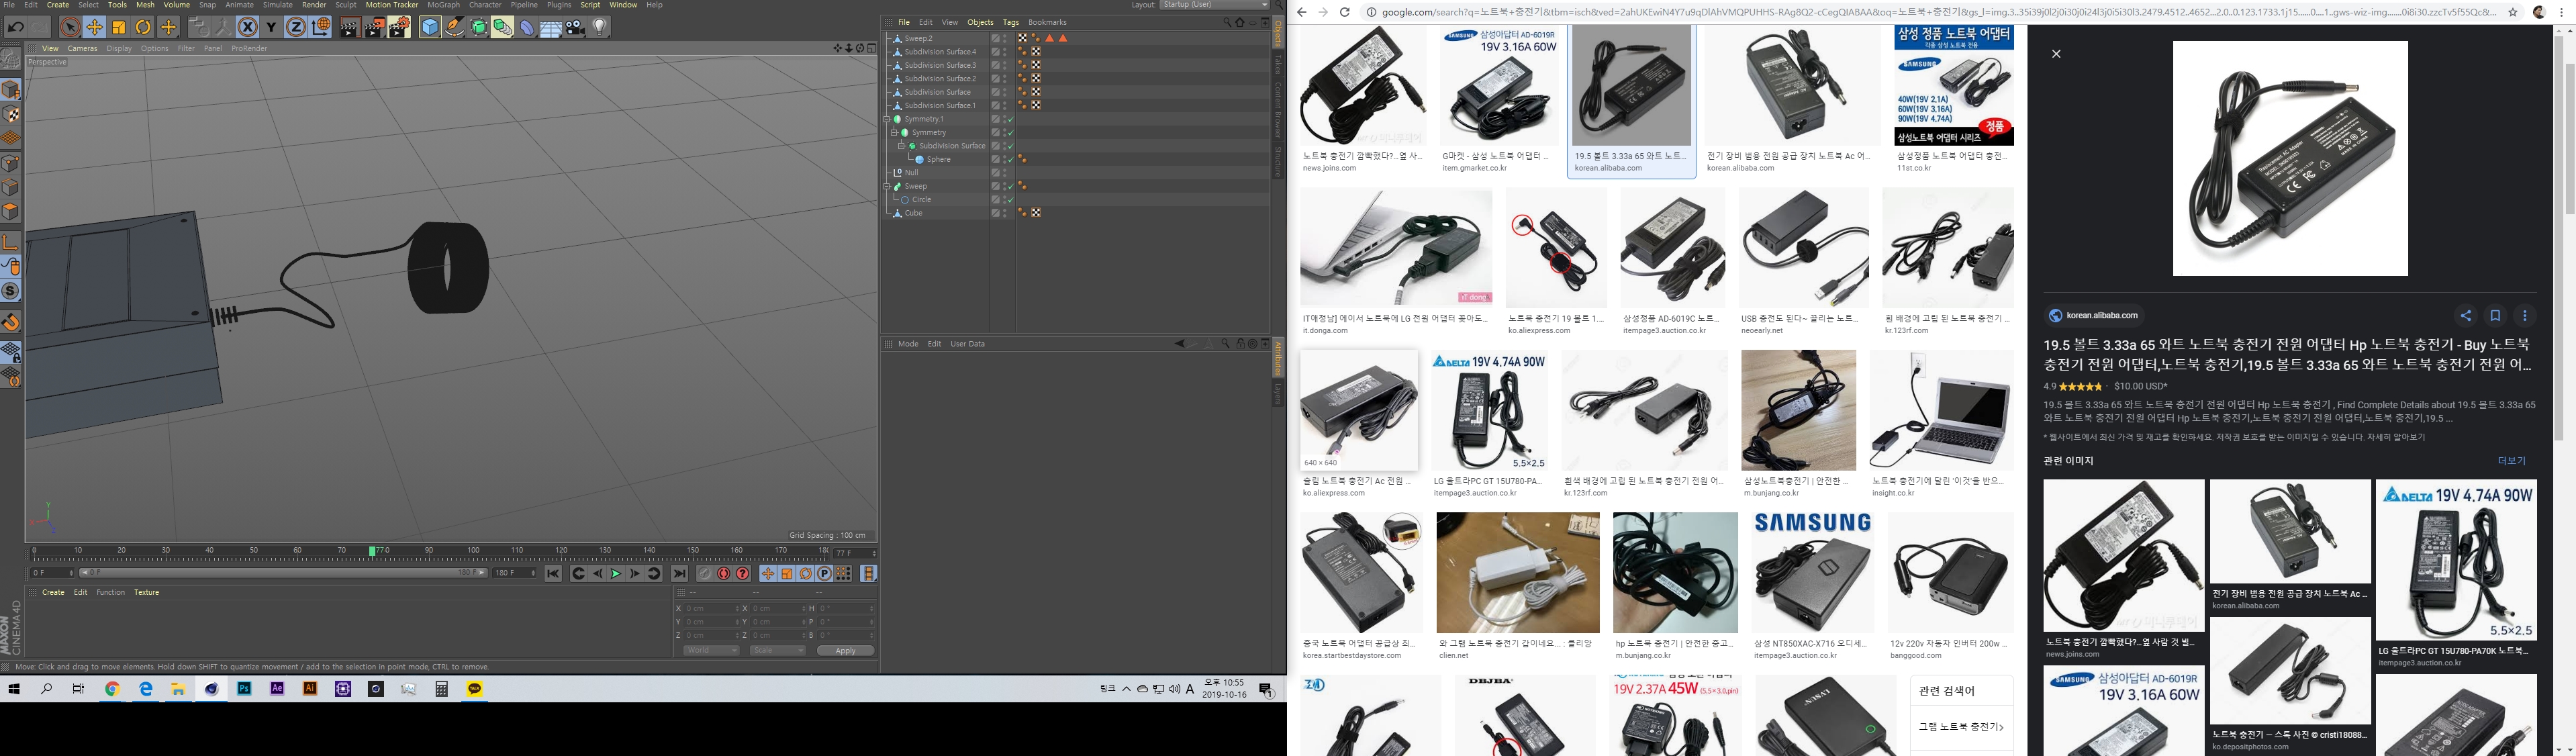The width and height of the screenshot is (2576, 756).
Task: Click the share icon in image preview
Action: (2465, 316)
